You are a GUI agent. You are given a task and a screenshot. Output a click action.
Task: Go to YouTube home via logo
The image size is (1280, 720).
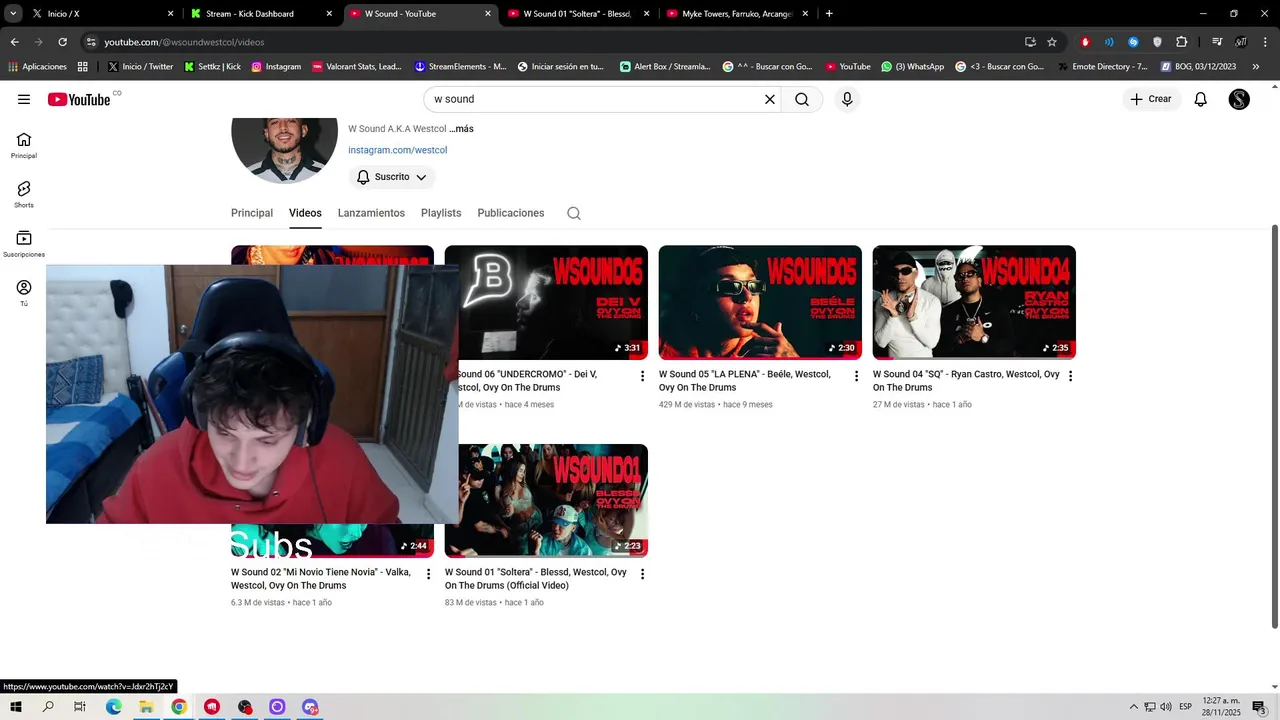pos(79,99)
